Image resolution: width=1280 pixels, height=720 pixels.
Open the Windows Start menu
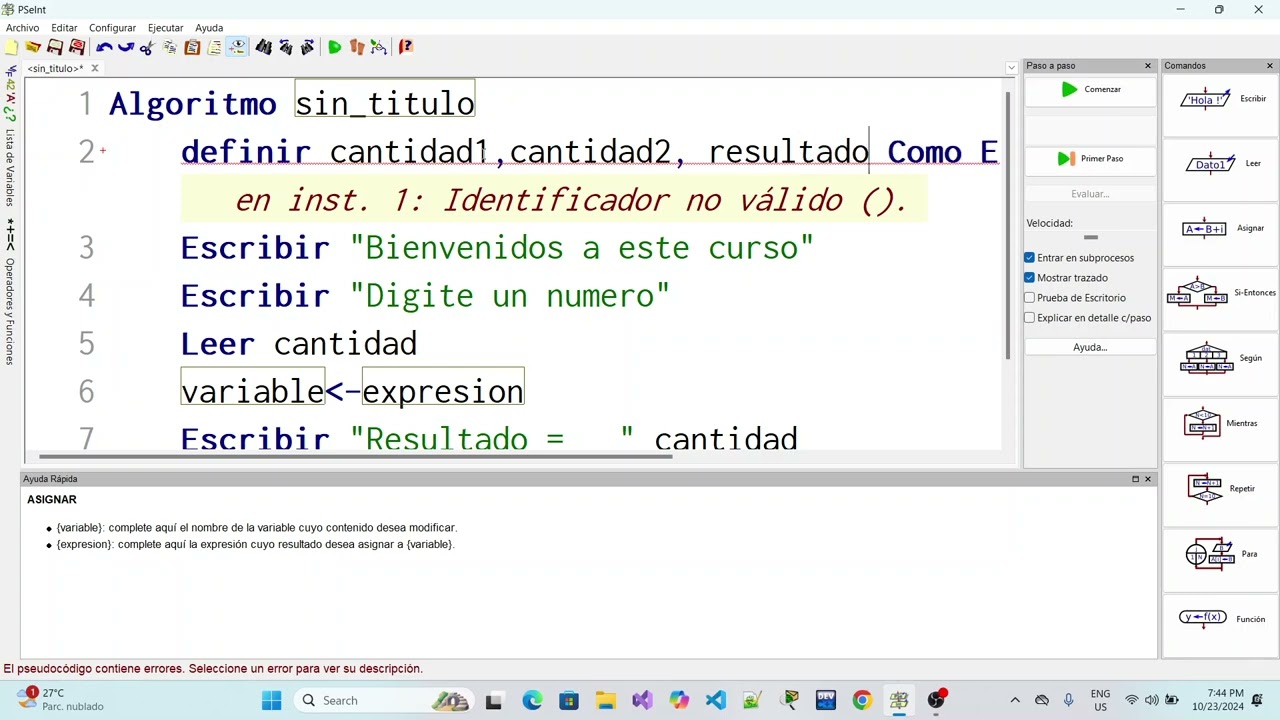[272, 701]
